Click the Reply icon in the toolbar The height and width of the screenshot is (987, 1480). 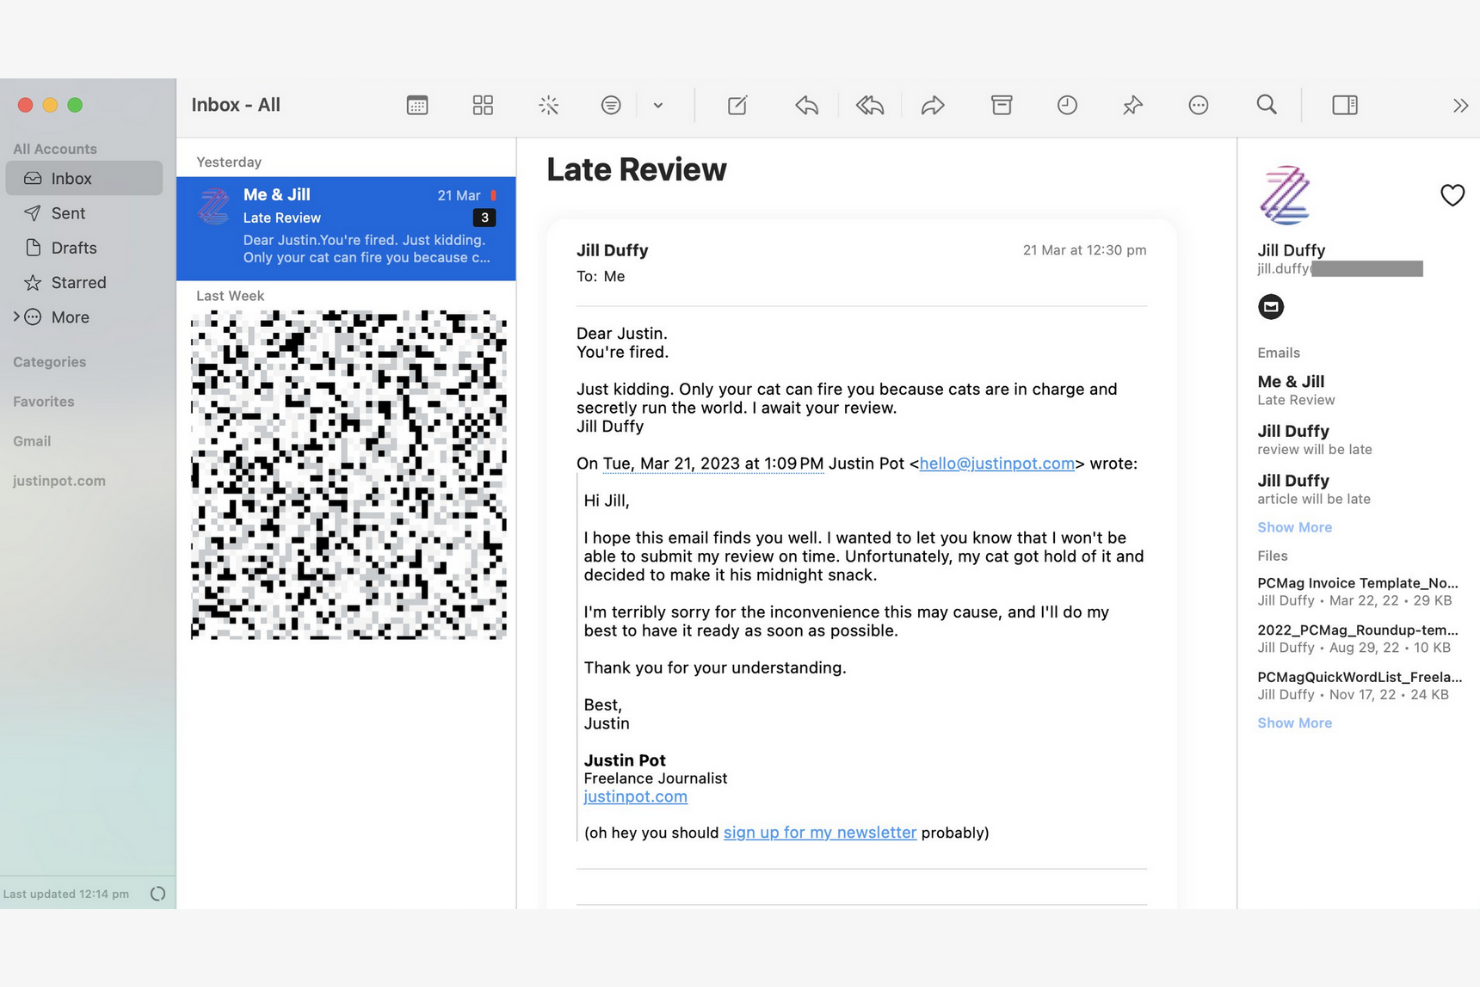806,104
